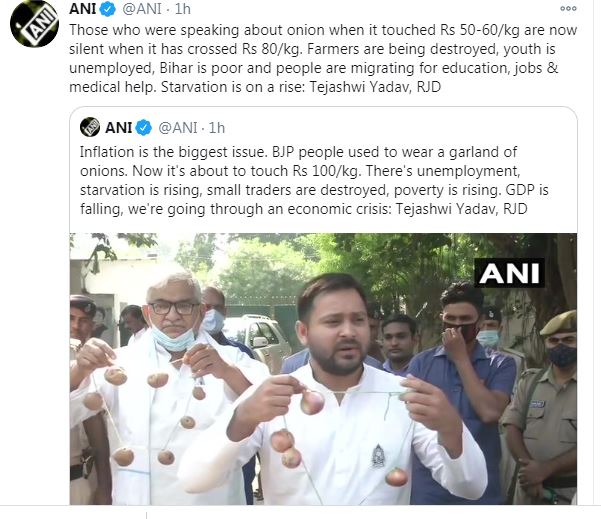Click ANI watermark logo in the photo
Screen dimensions: 601x519
coord(509,273)
